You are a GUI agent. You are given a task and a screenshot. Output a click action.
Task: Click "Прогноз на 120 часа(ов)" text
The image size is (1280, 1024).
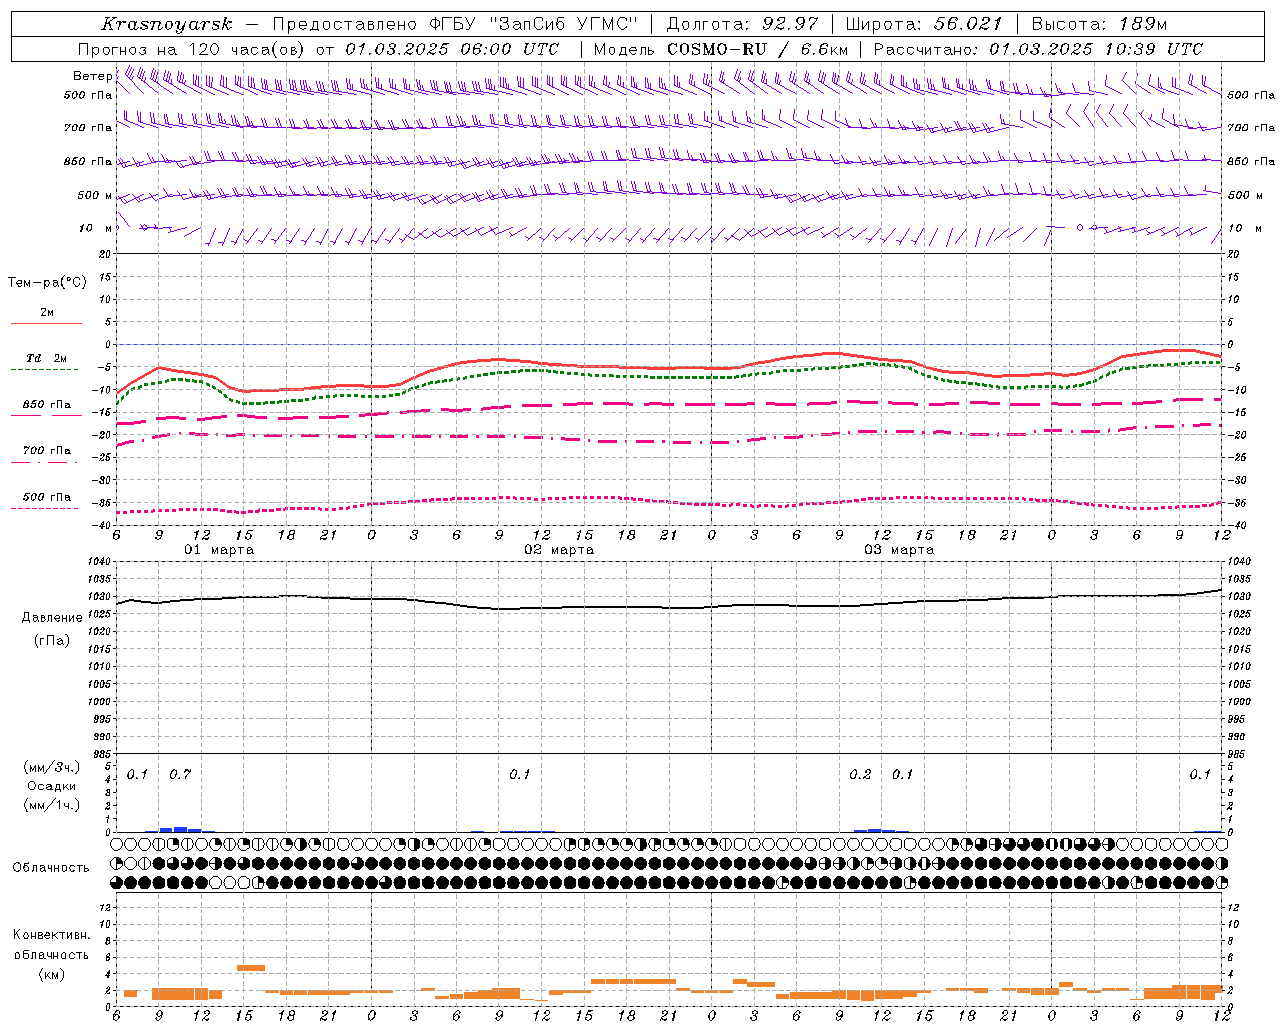pos(192,49)
